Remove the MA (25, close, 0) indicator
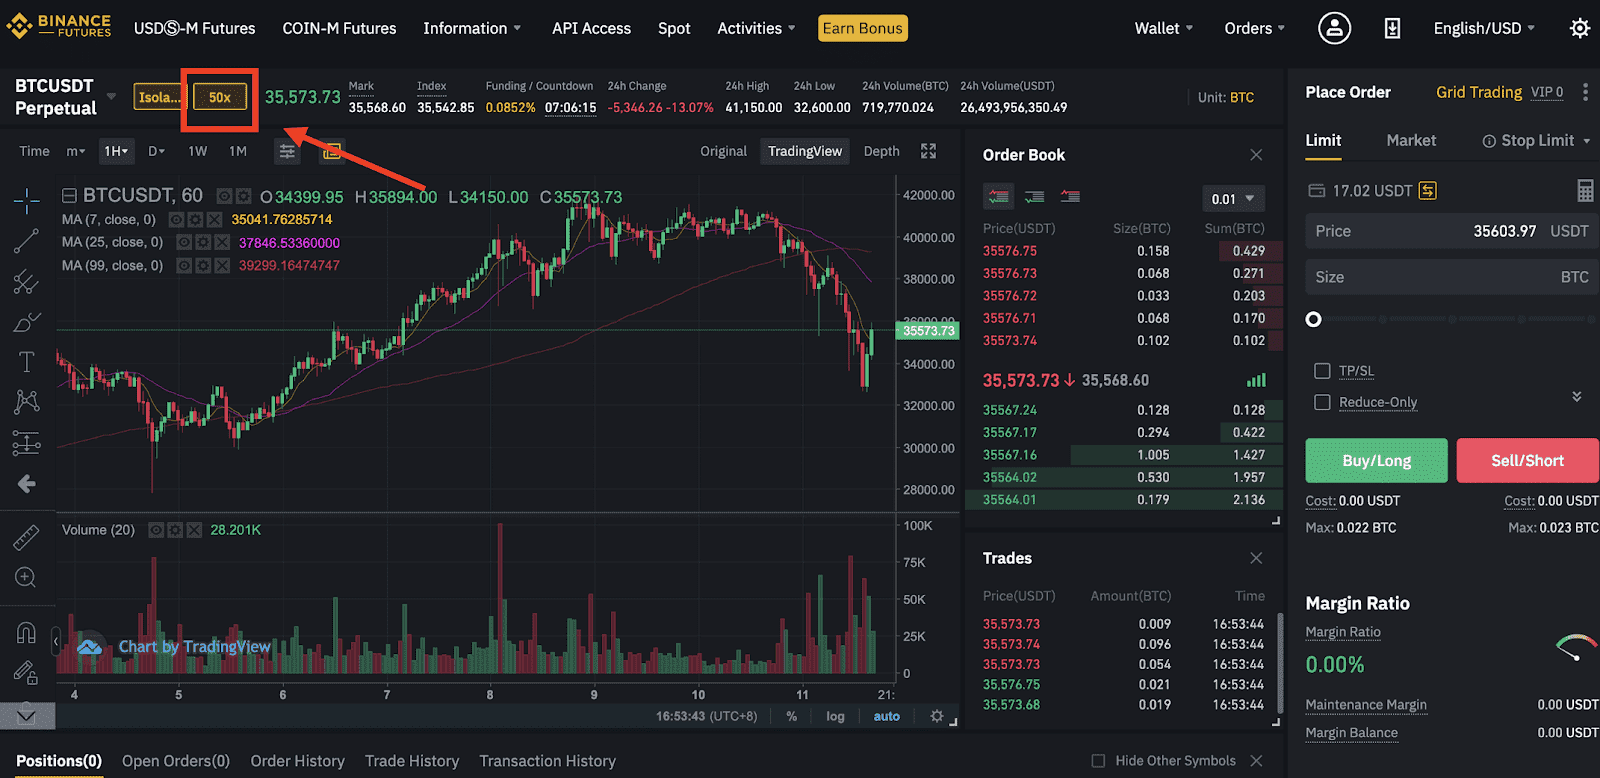The image size is (1600, 778). (221, 242)
